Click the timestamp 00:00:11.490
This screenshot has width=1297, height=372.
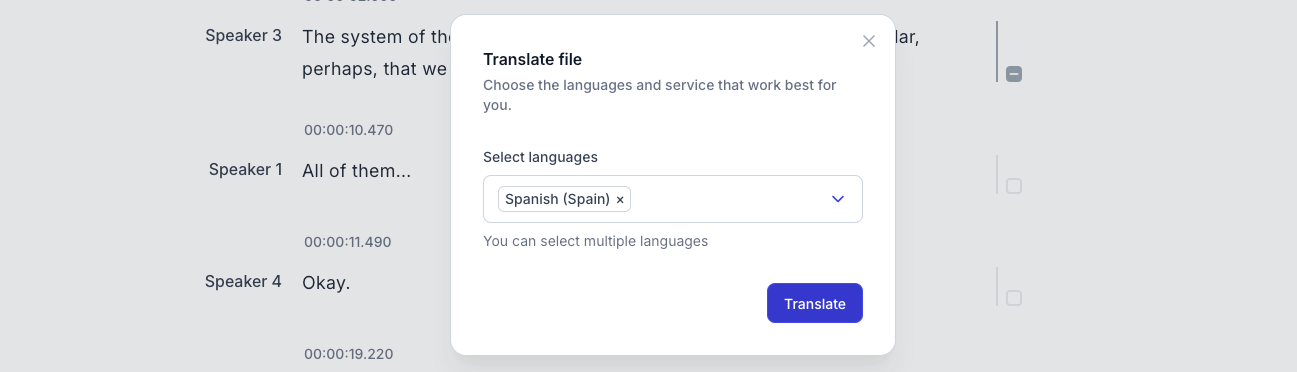point(348,242)
